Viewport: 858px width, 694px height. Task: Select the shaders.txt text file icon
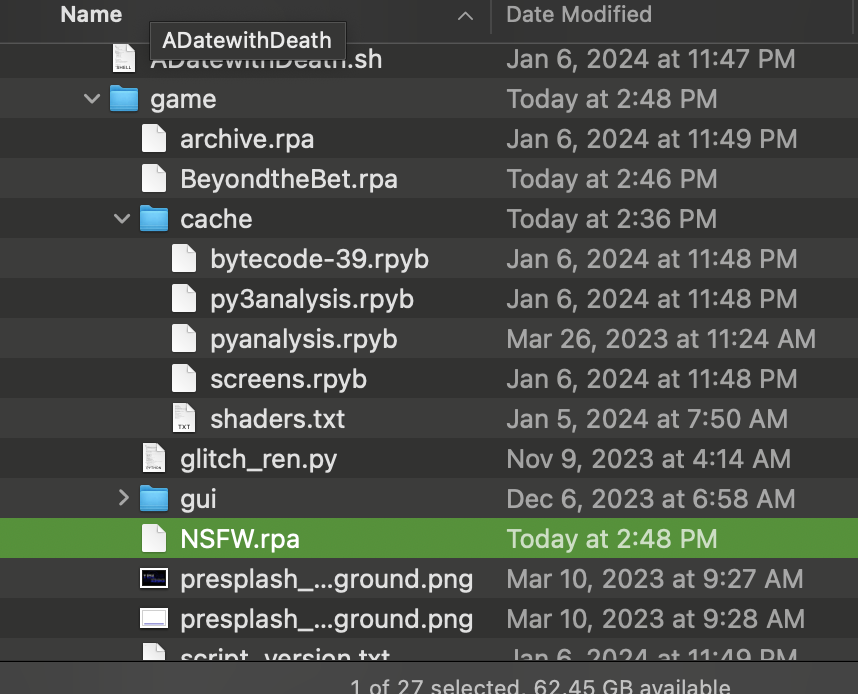pos(183,419)
